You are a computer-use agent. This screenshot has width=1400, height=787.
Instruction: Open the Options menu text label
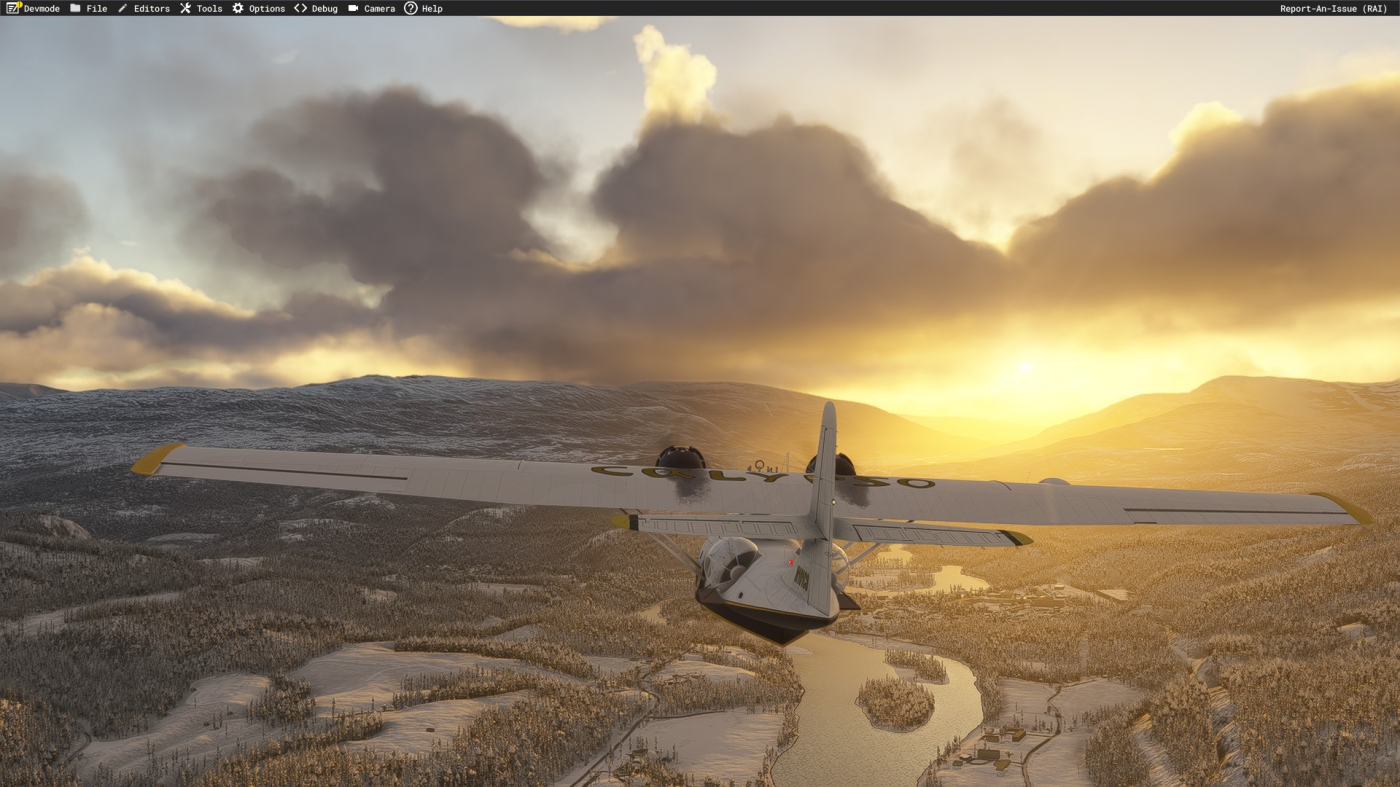[x=267, y=9]
